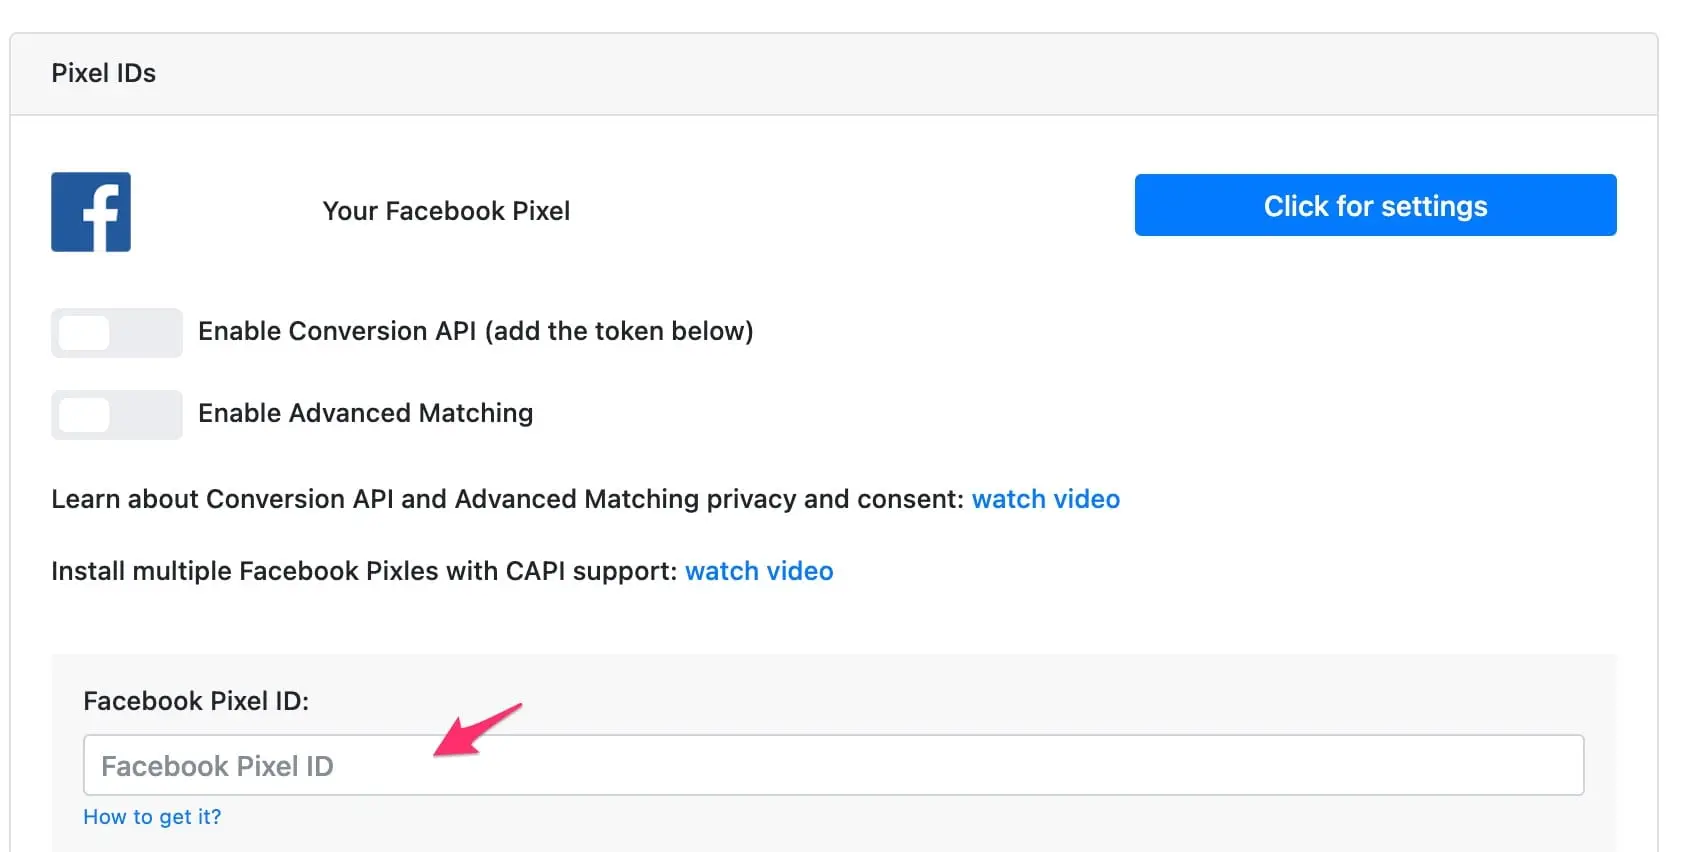
Task: Click the How to get it? link
Action: [x=152, y=817]
